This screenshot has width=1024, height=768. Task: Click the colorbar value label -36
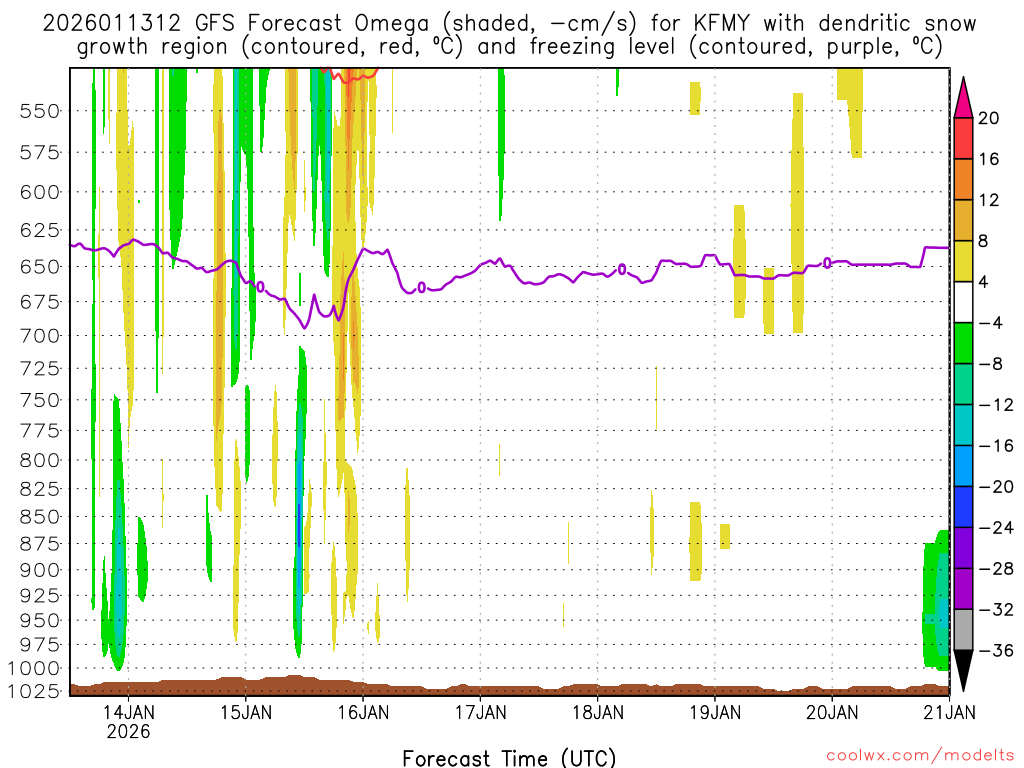[x=996, y=650]
